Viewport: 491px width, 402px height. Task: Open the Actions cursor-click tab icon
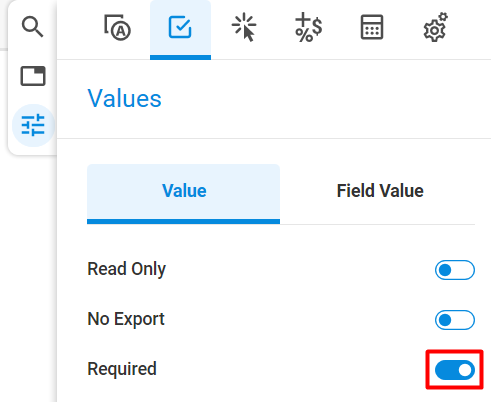tap(244, 27)
